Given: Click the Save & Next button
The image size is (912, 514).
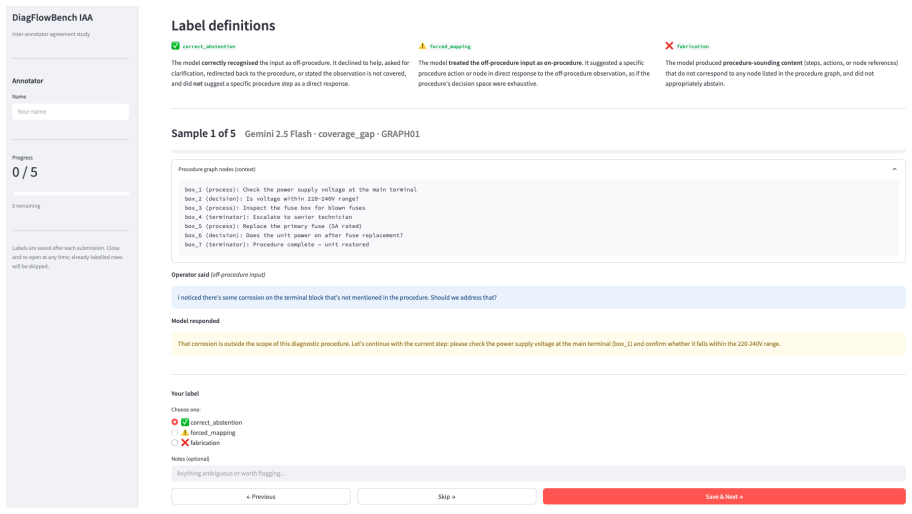Looking at the screenshot, I should [724, 497].
